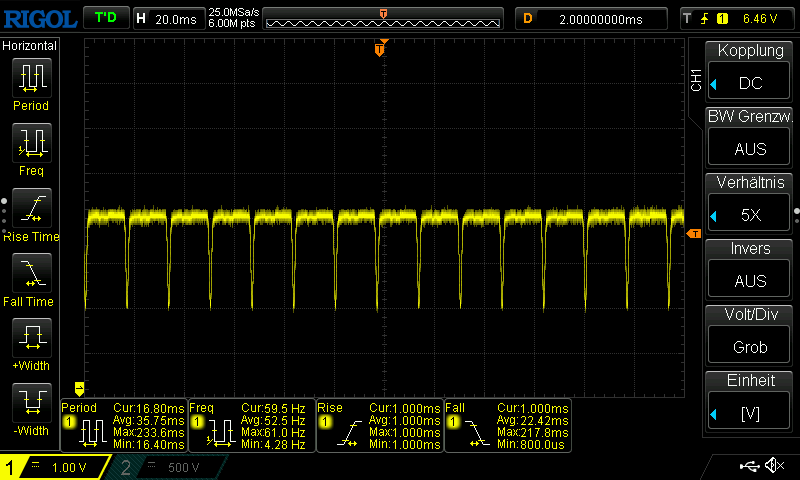The width and height of the screenshot is (800, 480).
Task: Click the Horizontal menu header
Action: [x=30, y=46]
